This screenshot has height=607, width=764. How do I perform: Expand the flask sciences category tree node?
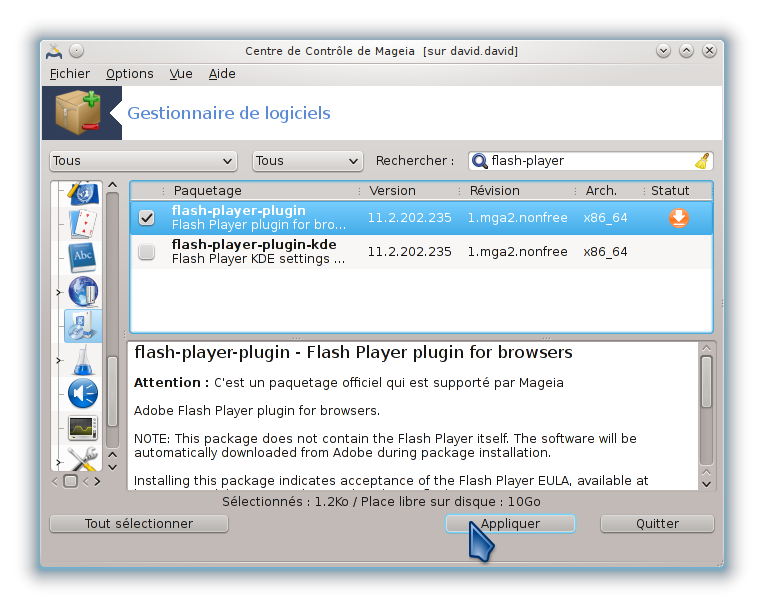58,360
